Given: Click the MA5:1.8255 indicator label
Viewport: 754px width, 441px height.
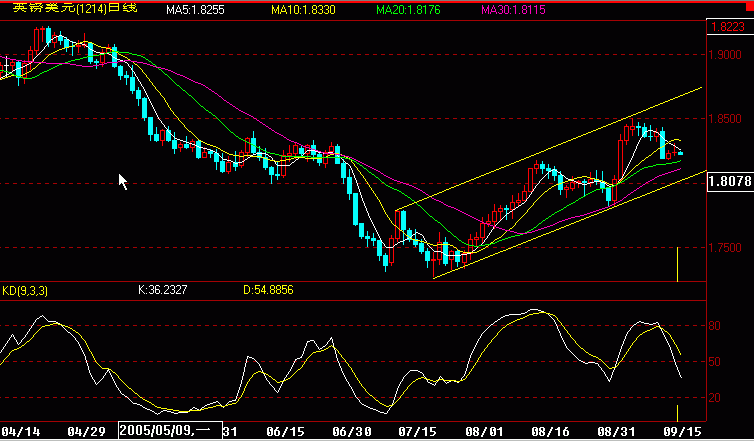Looking at the screenshot, I should [x=195, y=10].
